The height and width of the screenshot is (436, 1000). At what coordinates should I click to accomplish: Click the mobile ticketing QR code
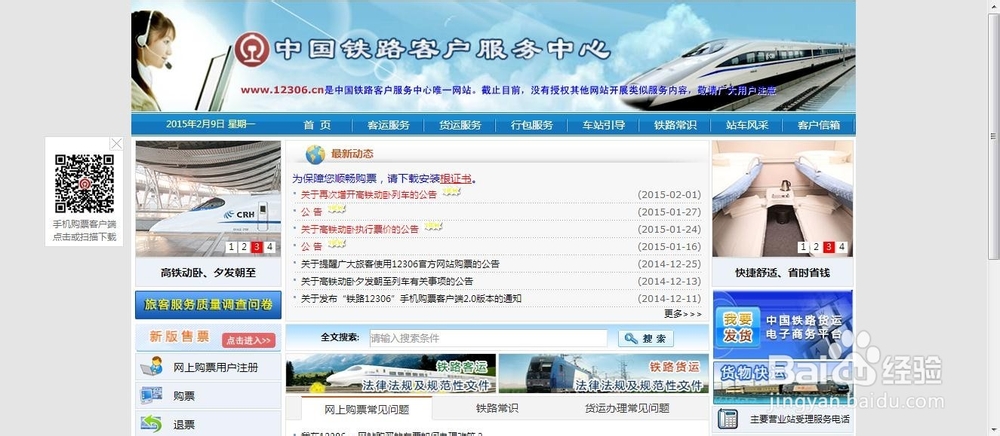(84, 184)
